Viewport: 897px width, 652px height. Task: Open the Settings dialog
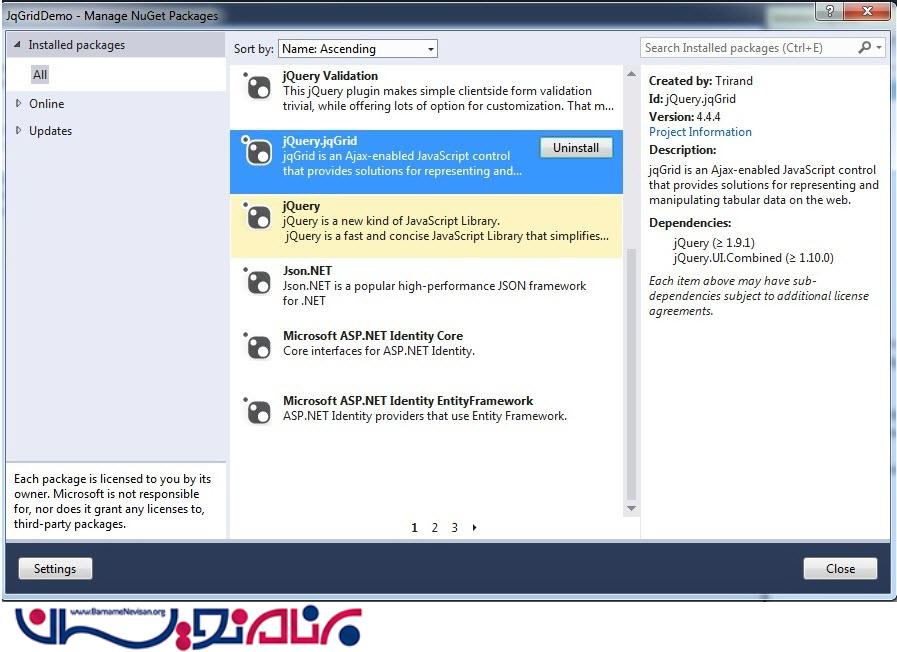pos(55,569)
